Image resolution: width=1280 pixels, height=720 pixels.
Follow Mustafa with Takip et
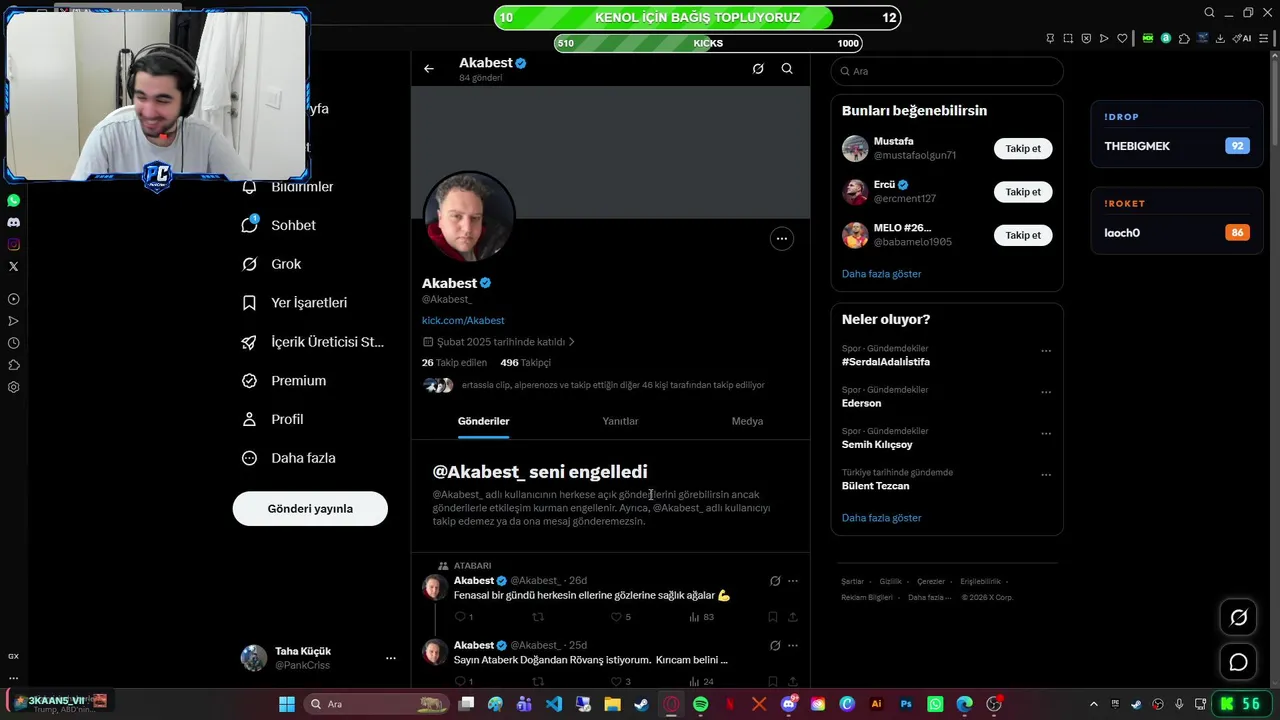pyautogui.click(x=1023, y=149)
